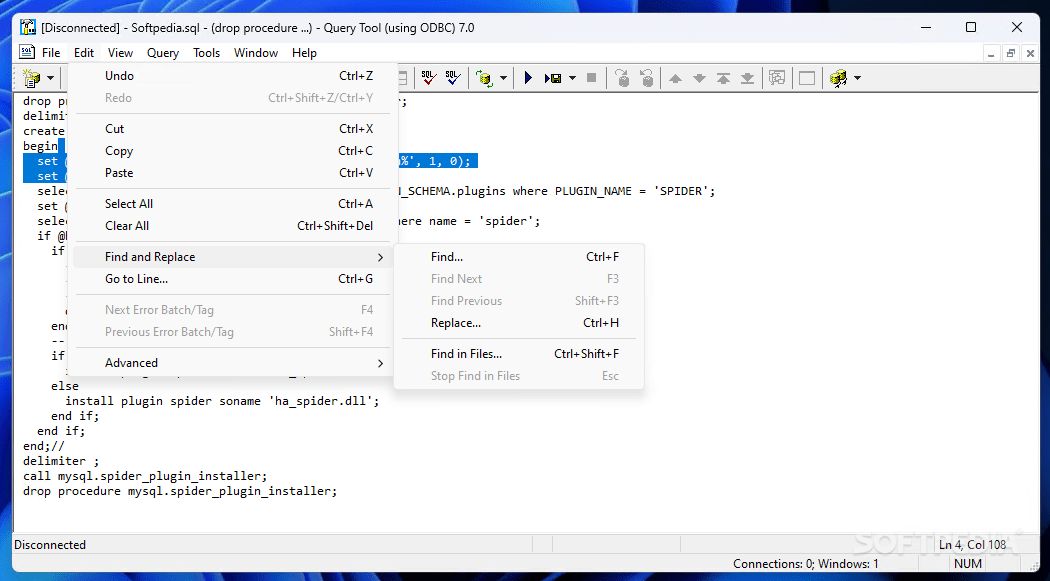The image size is (1050, 581).
Task: Click the refresh database toolbar icon
Action: [x=484, y=78]
